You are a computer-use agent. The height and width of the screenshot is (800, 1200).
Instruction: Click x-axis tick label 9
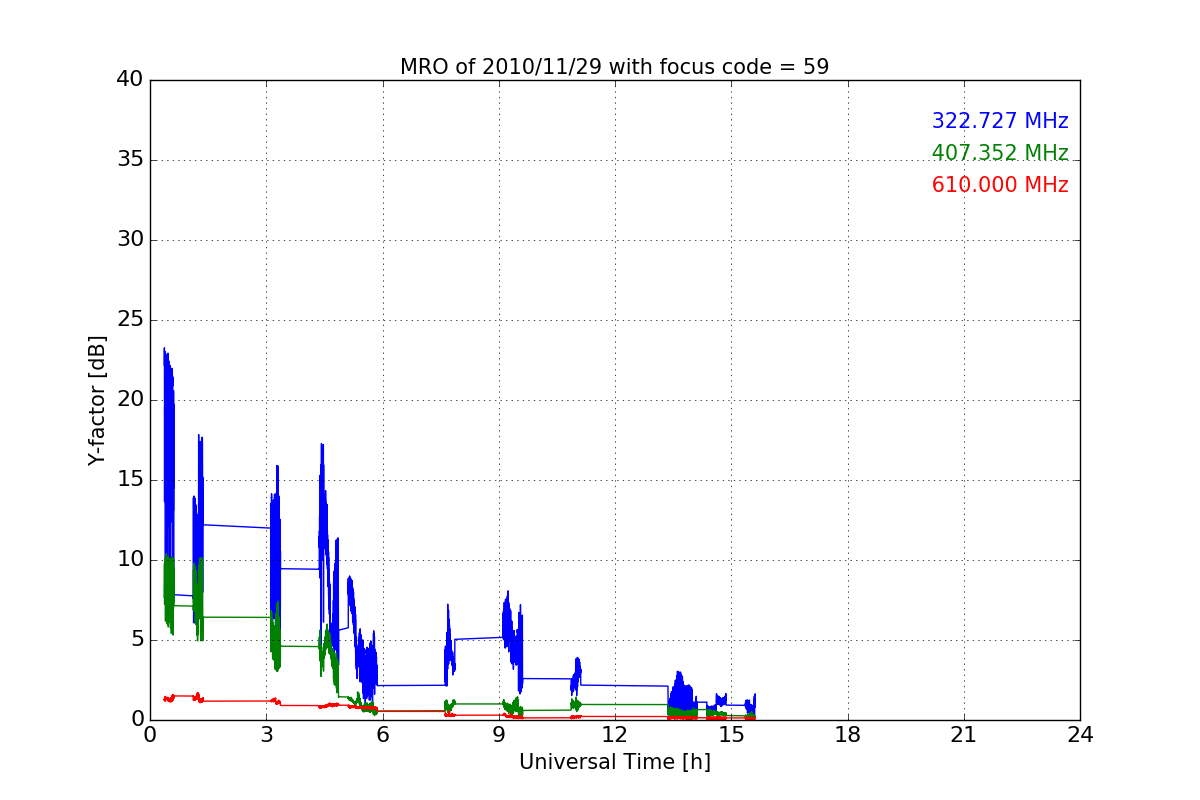coord(499,734)
